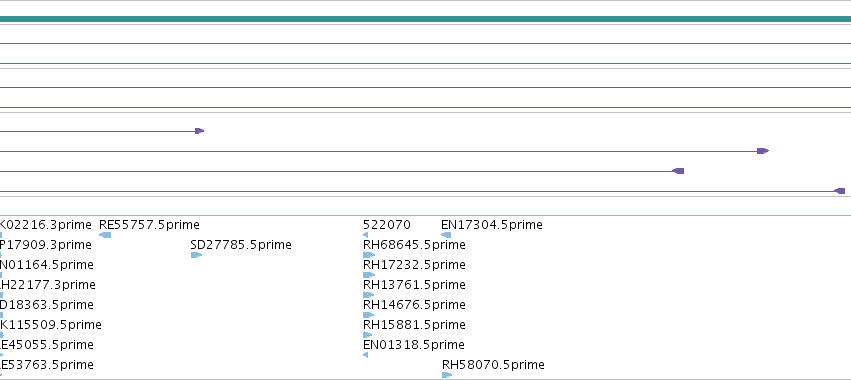This screenshot has width=851, height=380.
Task: Select the left-pointing arrow glyph under RE55757.5prime
Action: coord(105,235)
